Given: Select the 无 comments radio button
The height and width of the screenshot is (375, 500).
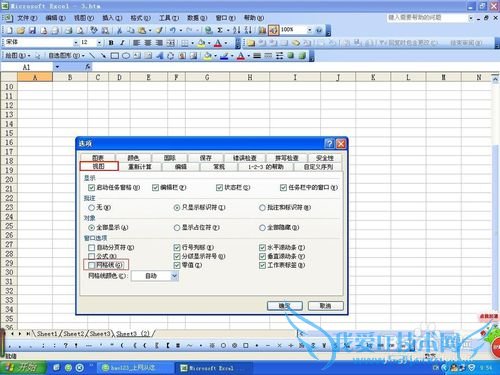Looking at the screenshot, I should 91,208.
